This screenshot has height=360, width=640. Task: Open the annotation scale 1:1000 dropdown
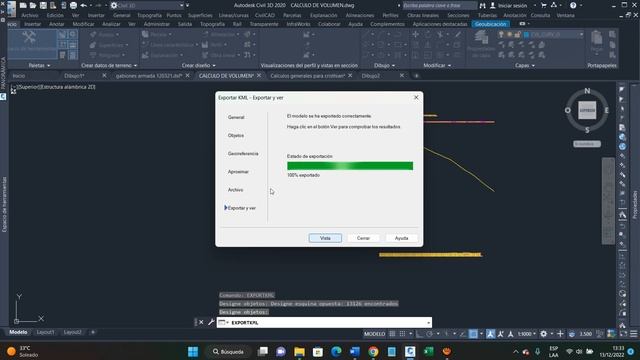coord(527,334)
